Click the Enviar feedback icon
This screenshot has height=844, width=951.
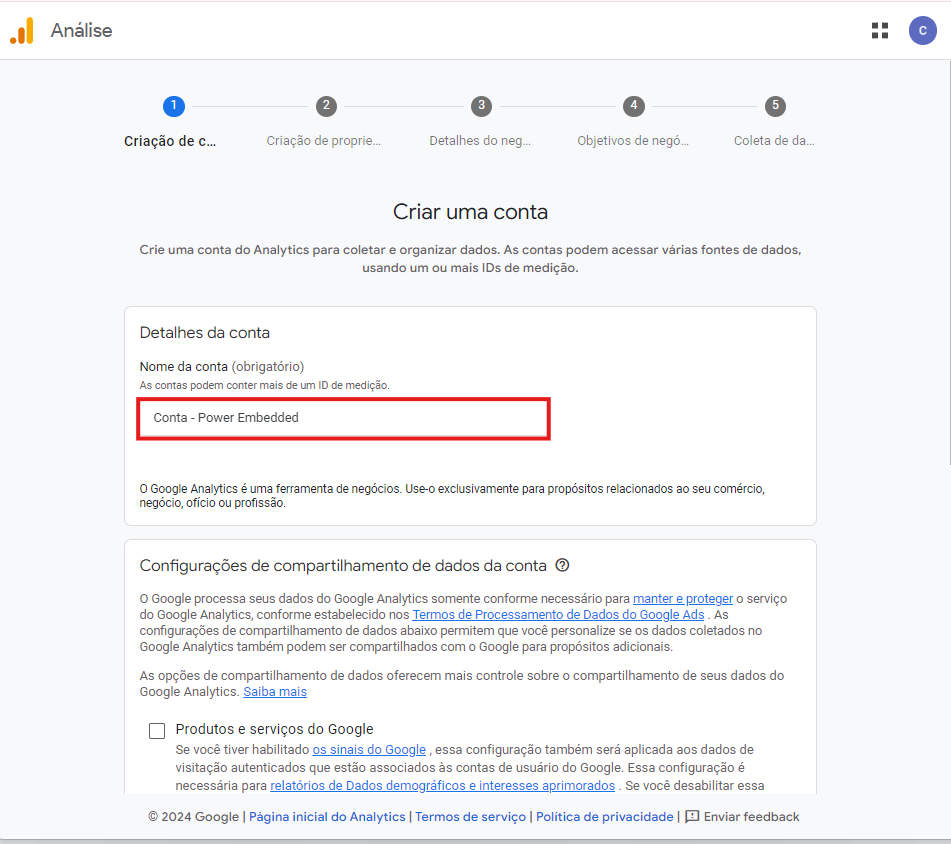(692, 816)
